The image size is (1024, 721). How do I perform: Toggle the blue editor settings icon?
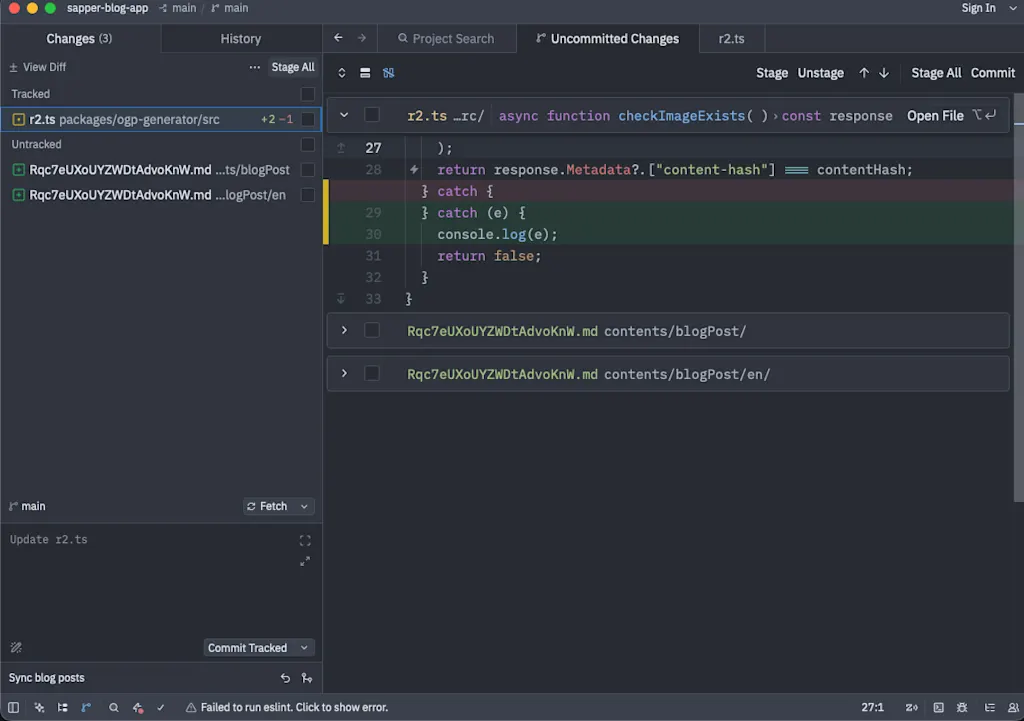pos(389,73)
